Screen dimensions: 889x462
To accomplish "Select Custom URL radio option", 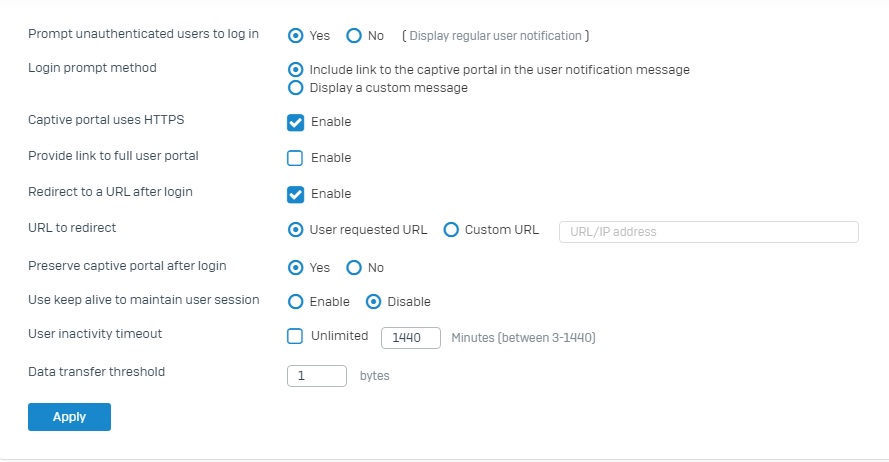I will (x=451, y=230).
